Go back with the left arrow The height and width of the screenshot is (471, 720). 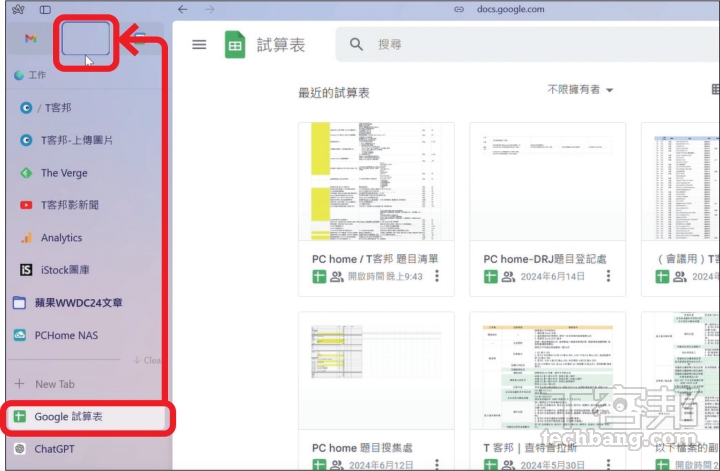183,9
